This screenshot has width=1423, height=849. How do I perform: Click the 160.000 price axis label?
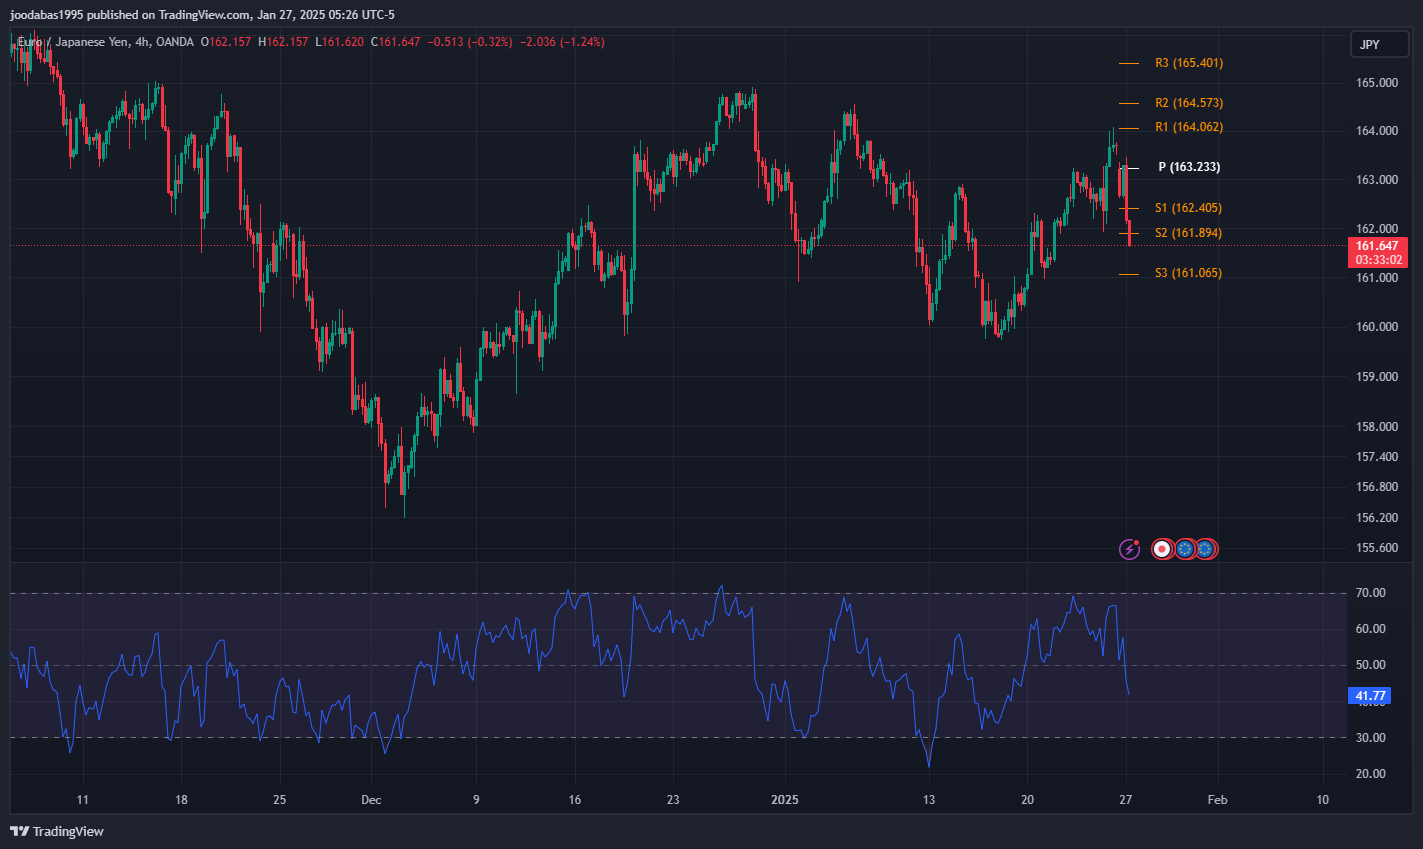point(1377,327)
